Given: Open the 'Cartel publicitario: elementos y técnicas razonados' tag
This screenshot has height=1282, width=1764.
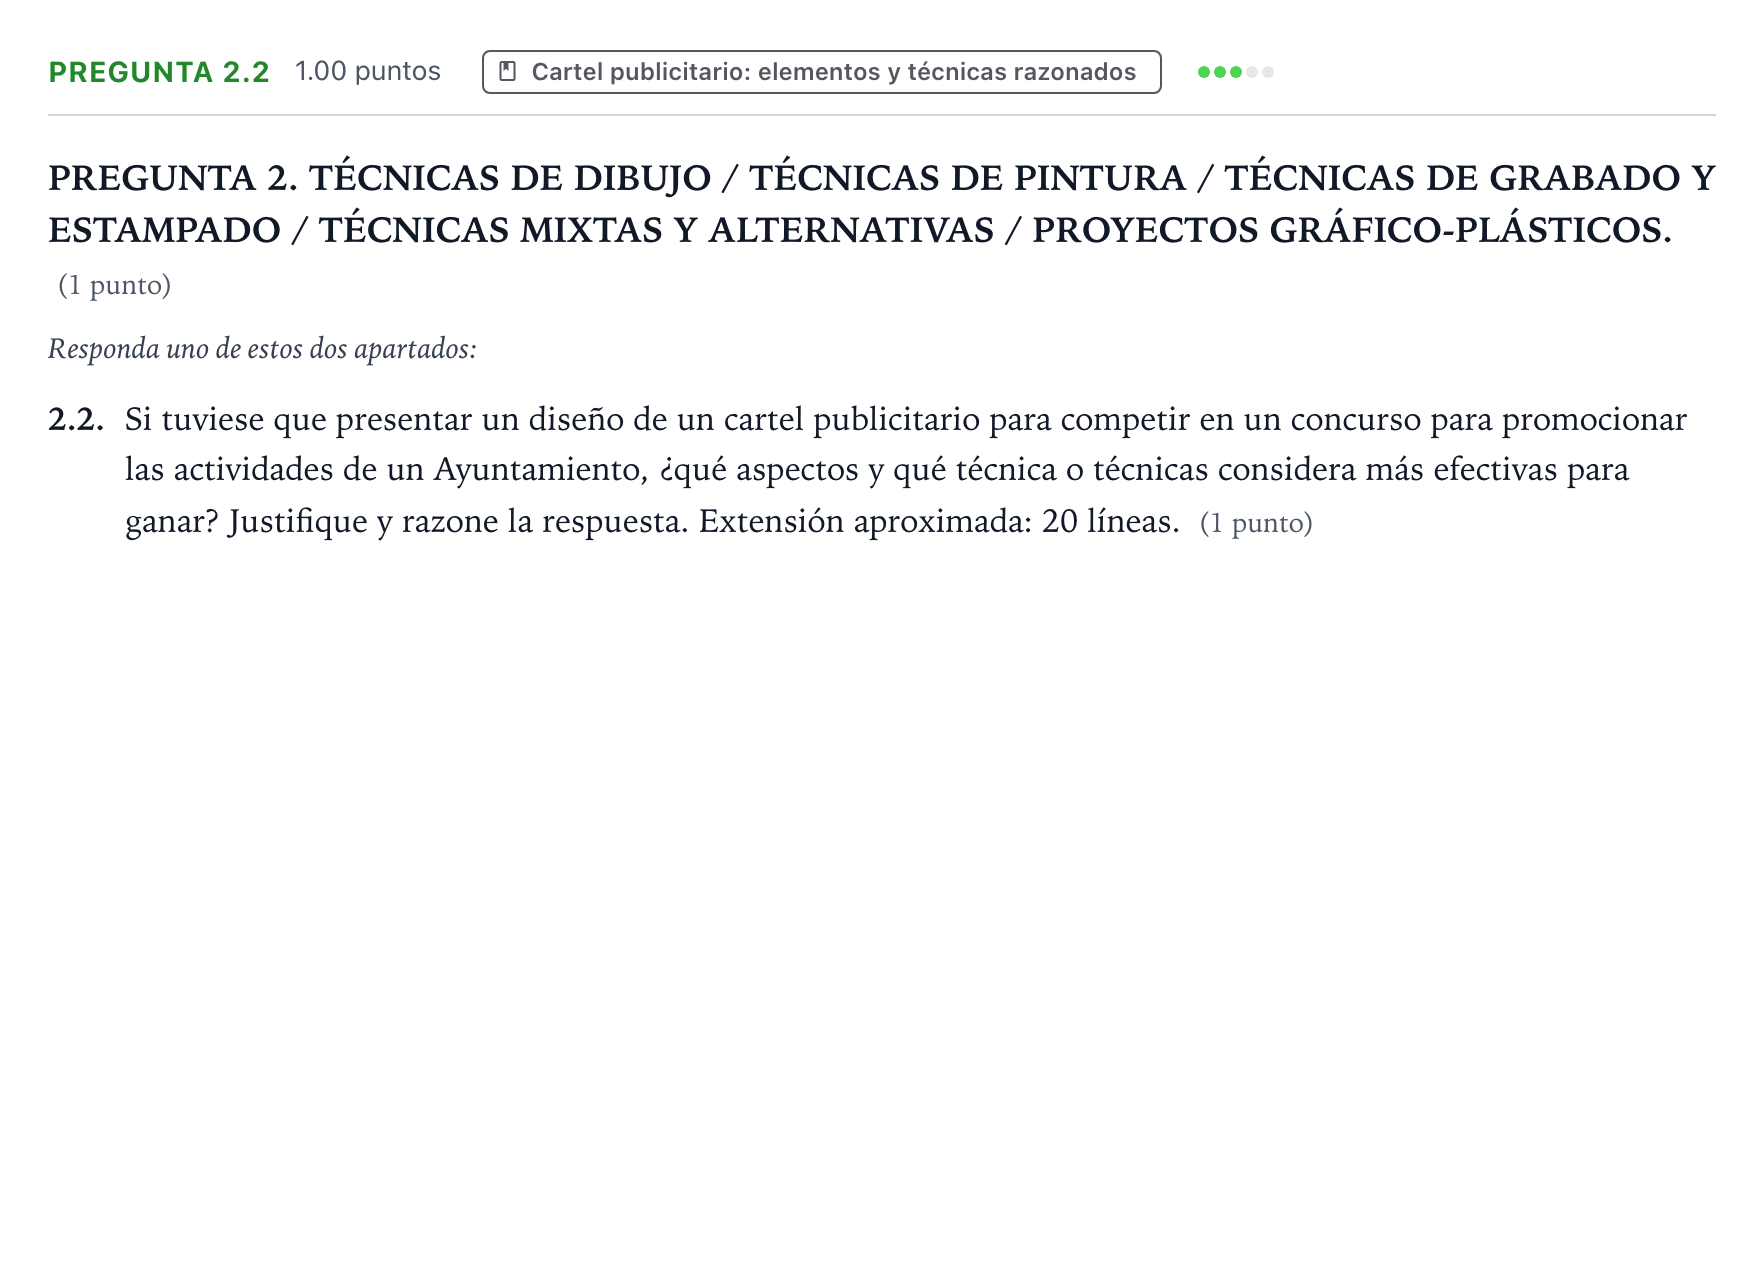Looking at the screenshot, I should coord(821,72).
